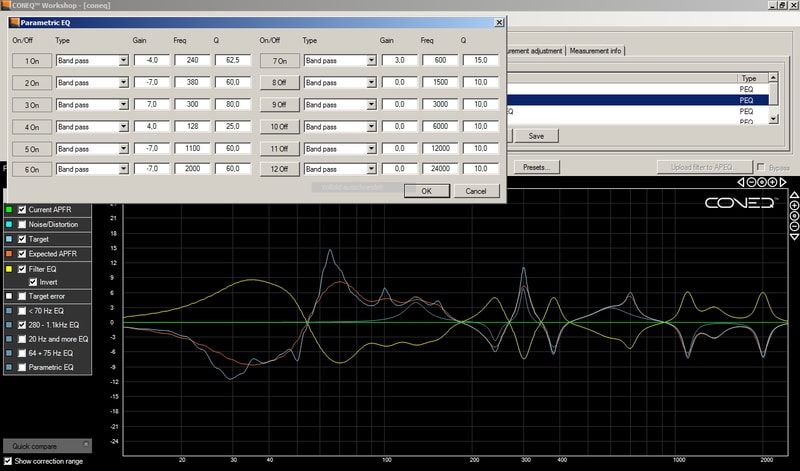Click yellow Filter EQ color swatch

[x=9, y=269]
